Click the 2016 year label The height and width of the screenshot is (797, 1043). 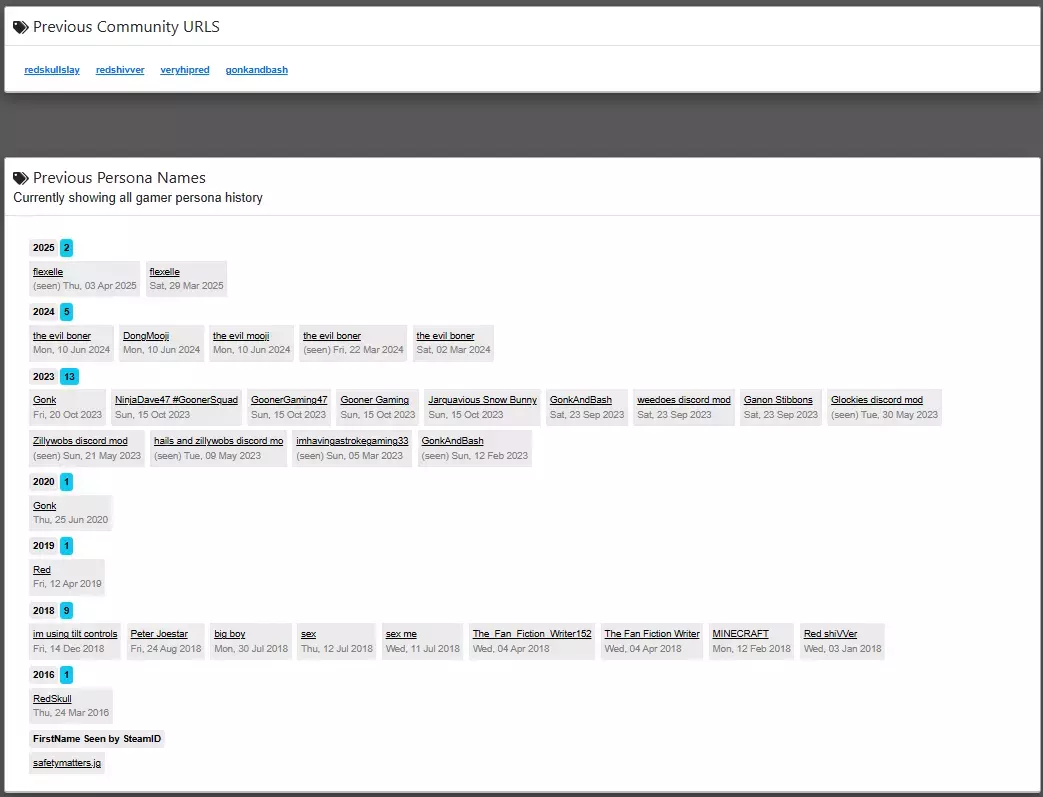44,675
